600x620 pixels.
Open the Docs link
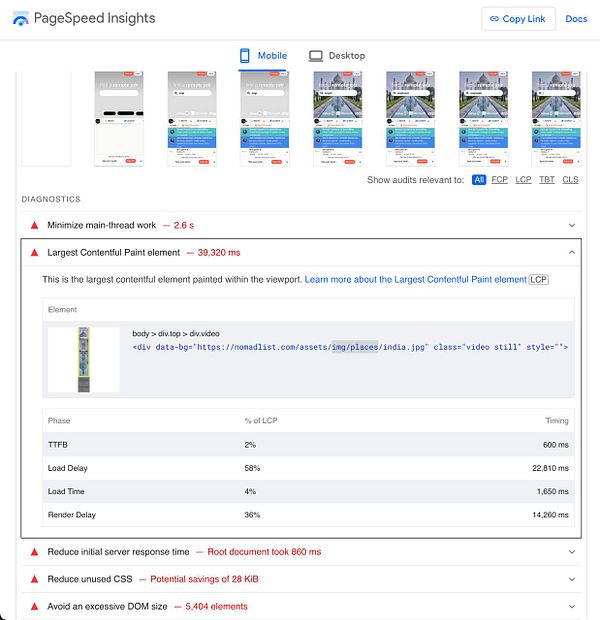(x=576, y=19)
